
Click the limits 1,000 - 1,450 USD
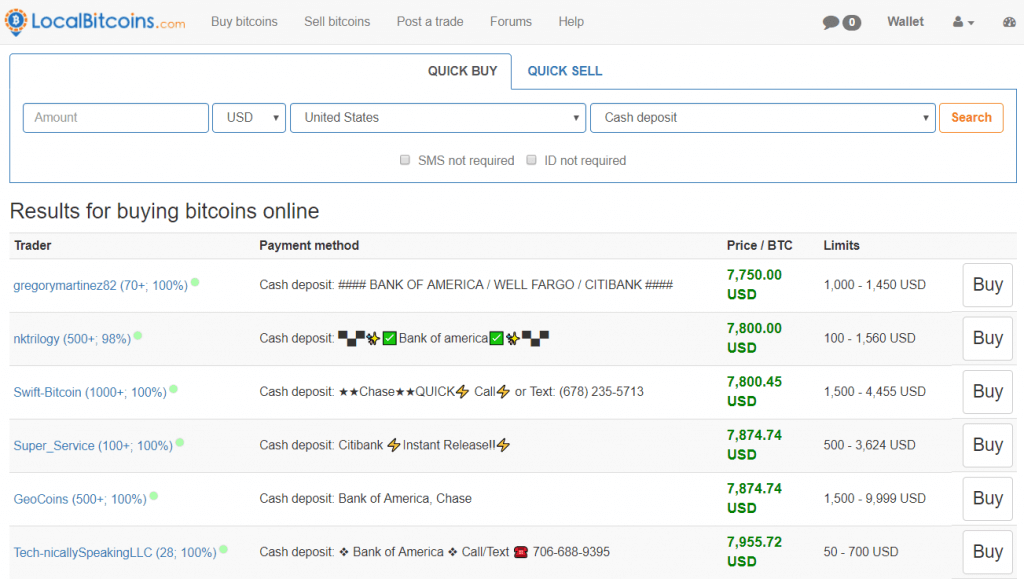point(874,285)
